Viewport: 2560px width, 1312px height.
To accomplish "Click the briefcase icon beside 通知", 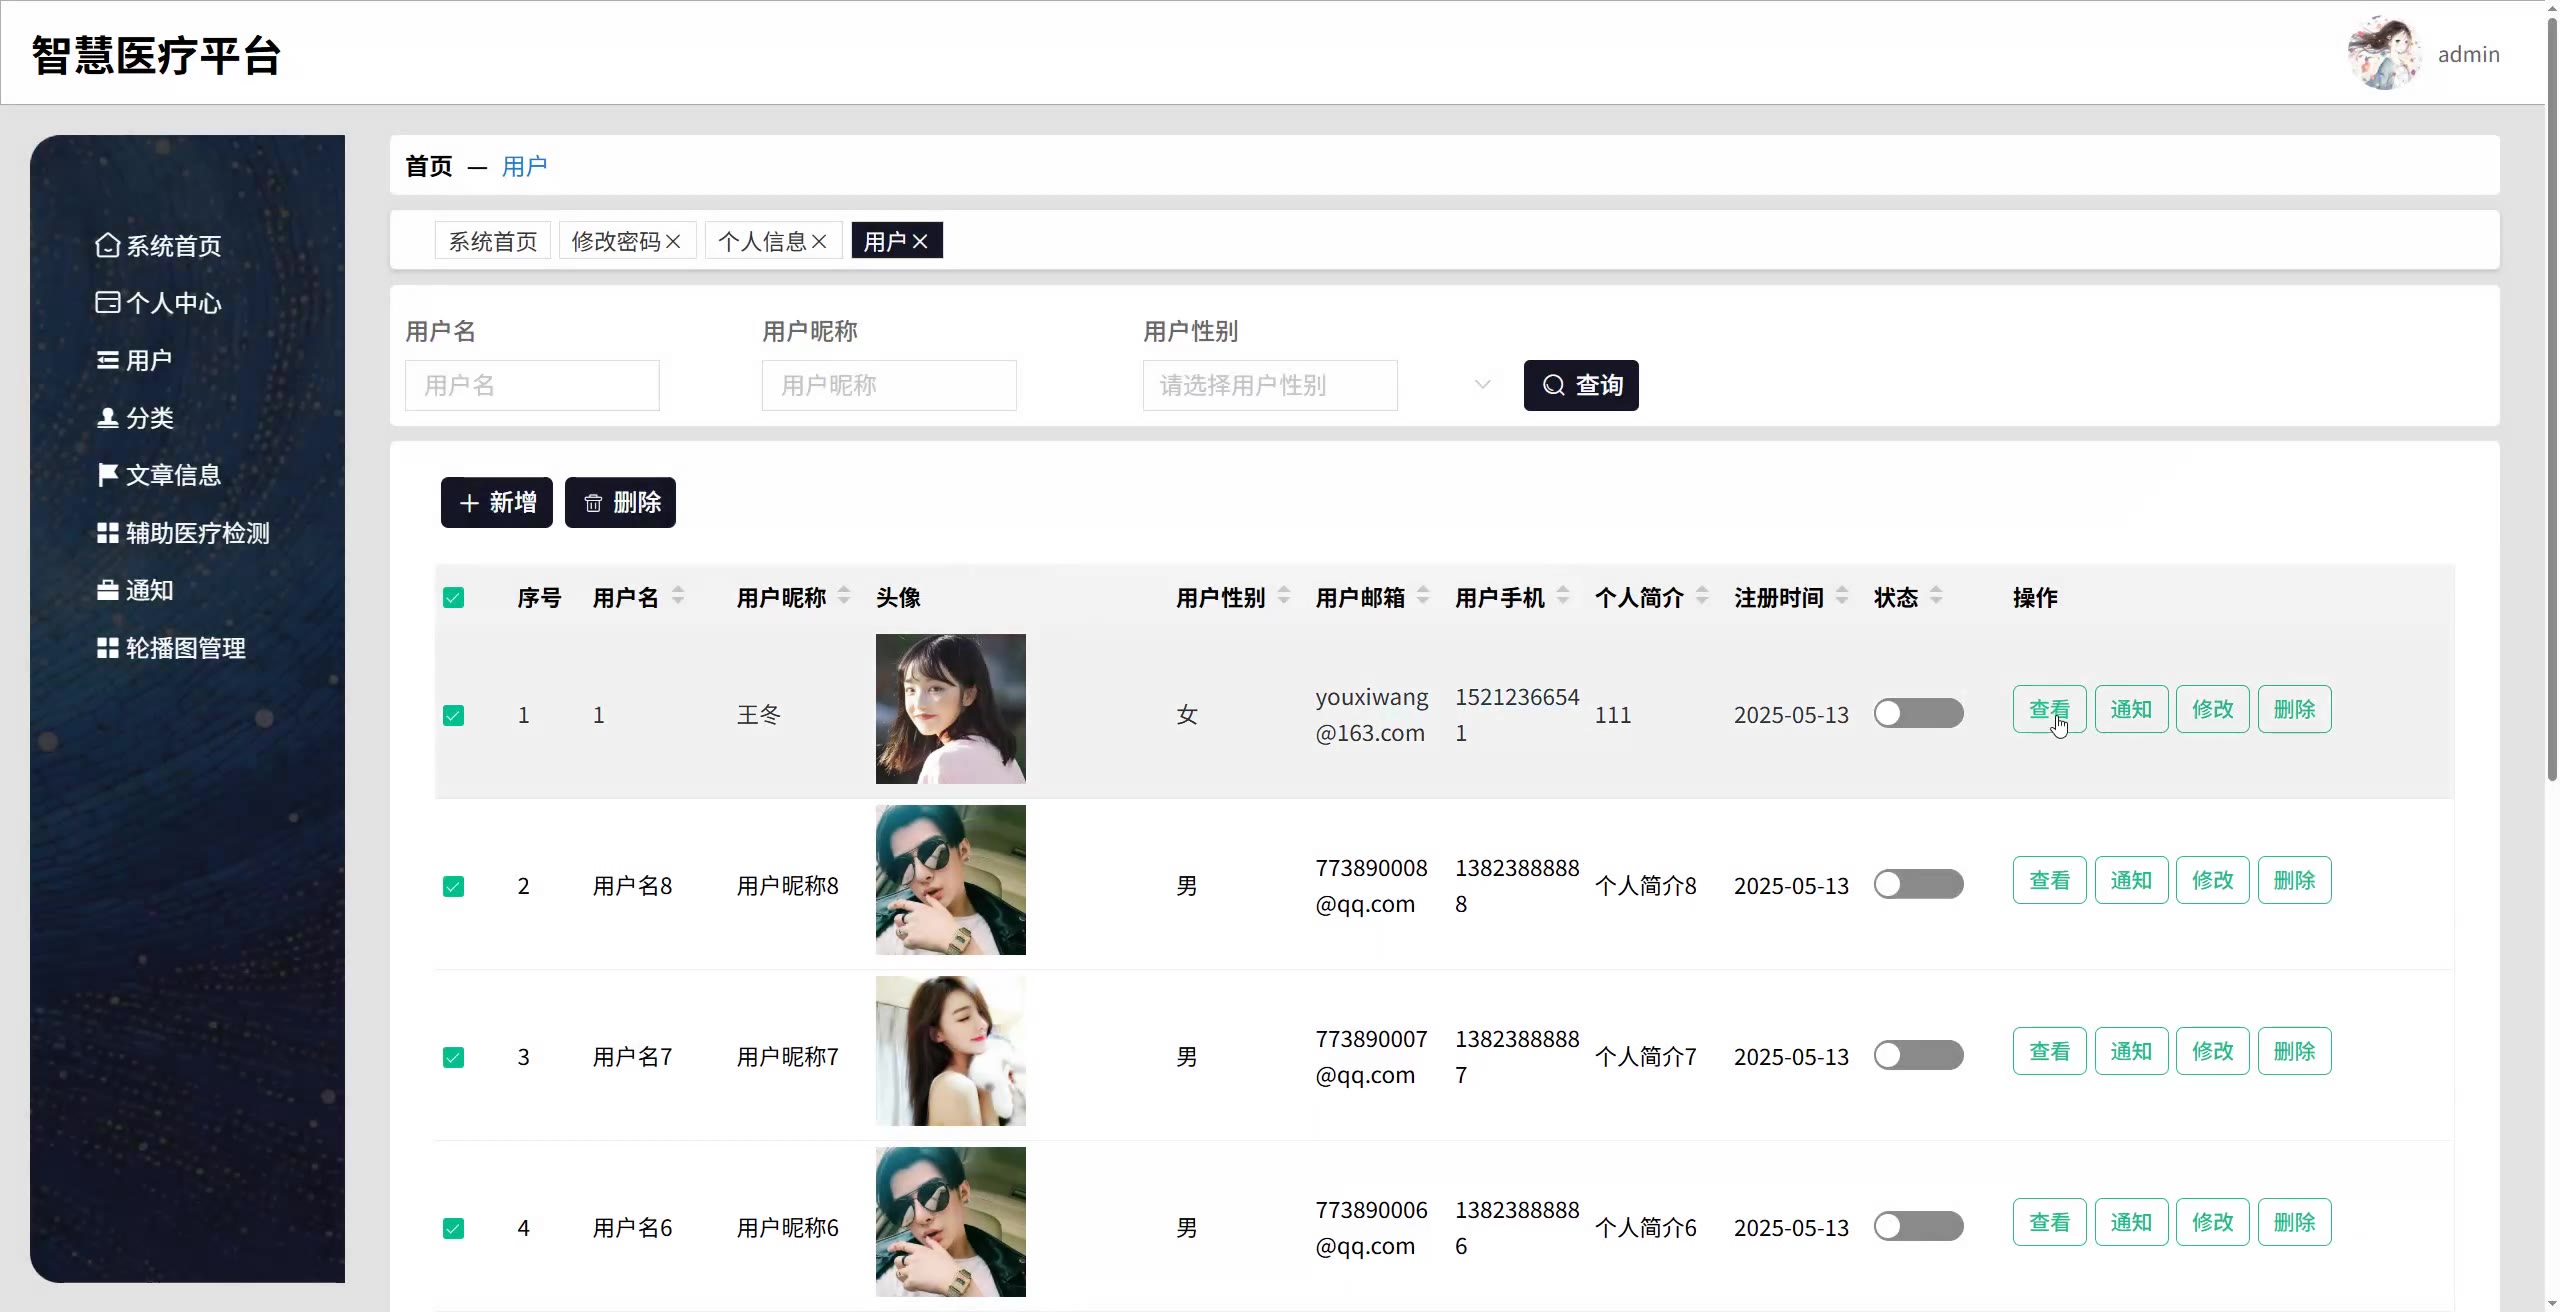I will pyautogui.click(x=107, y=590).
